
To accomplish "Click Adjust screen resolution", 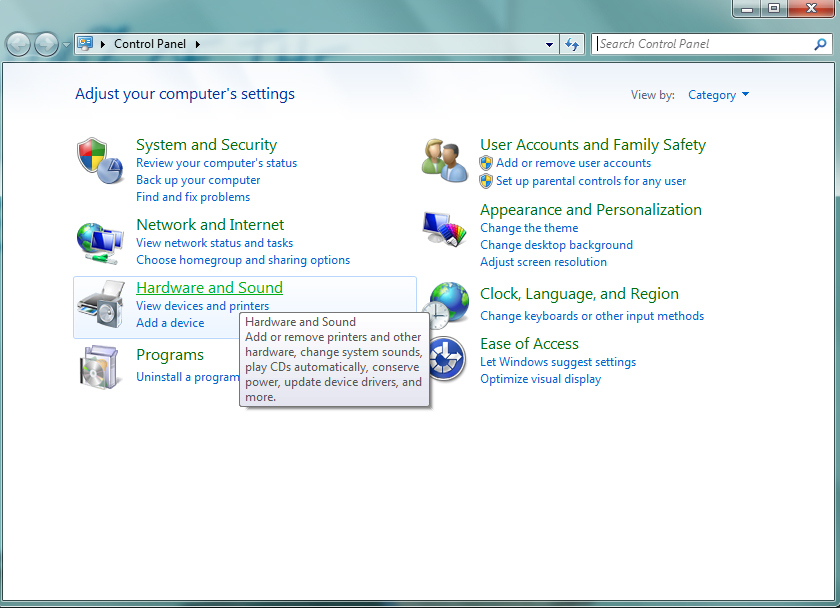I will (543, 262).
